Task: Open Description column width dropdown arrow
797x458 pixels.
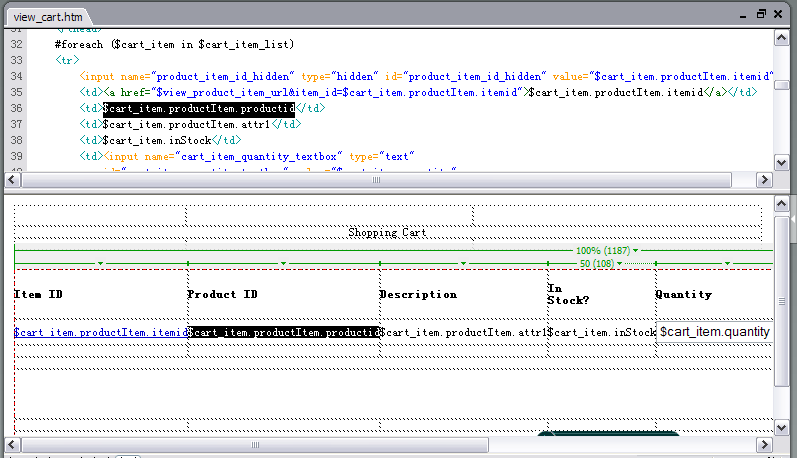Action: pos(463,264)
